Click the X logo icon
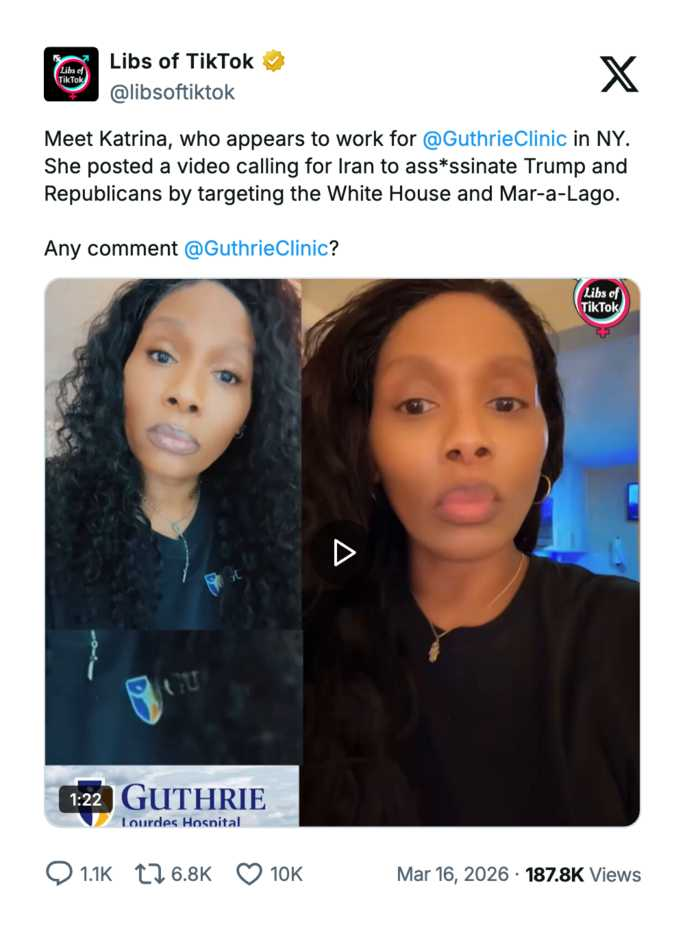Image resolution: width=685 pixels, height=933 pixels. coord(619,74)
